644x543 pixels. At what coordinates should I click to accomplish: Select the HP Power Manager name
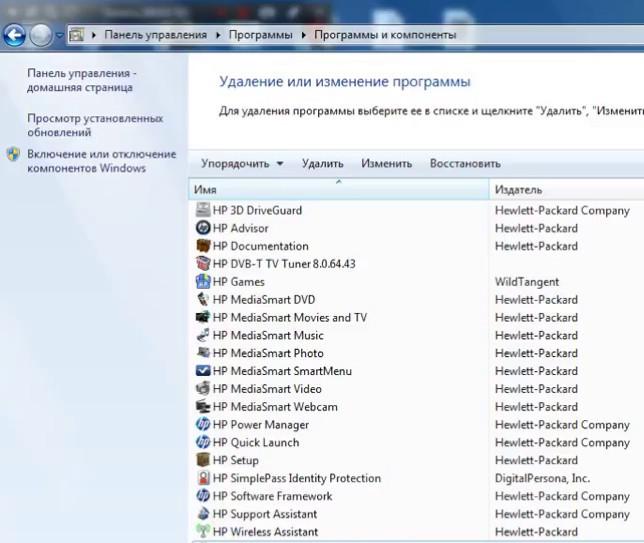pos(261,425)
